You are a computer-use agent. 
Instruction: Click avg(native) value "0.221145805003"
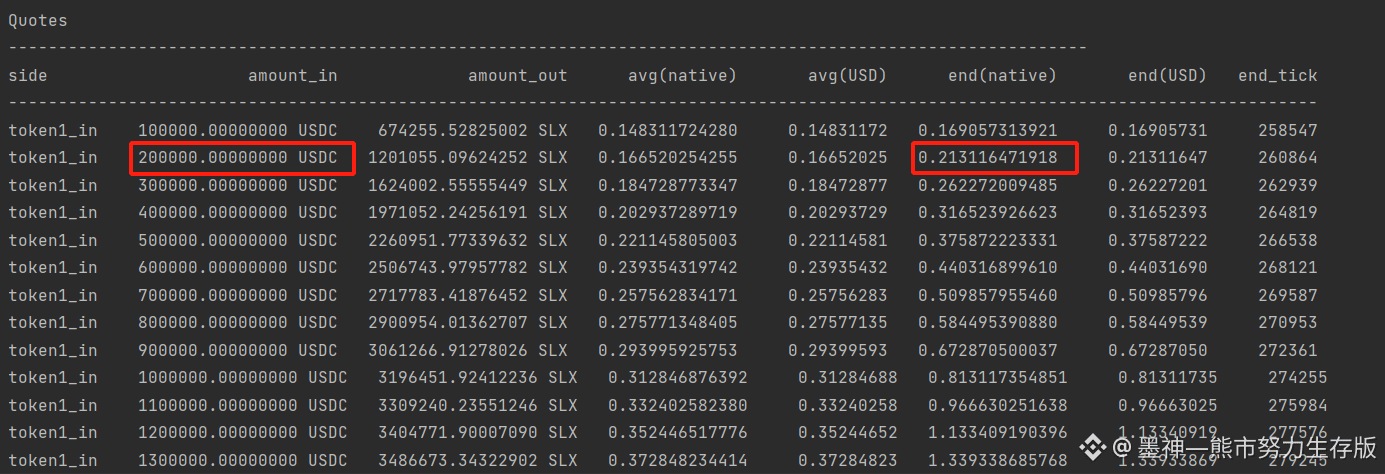668,240
